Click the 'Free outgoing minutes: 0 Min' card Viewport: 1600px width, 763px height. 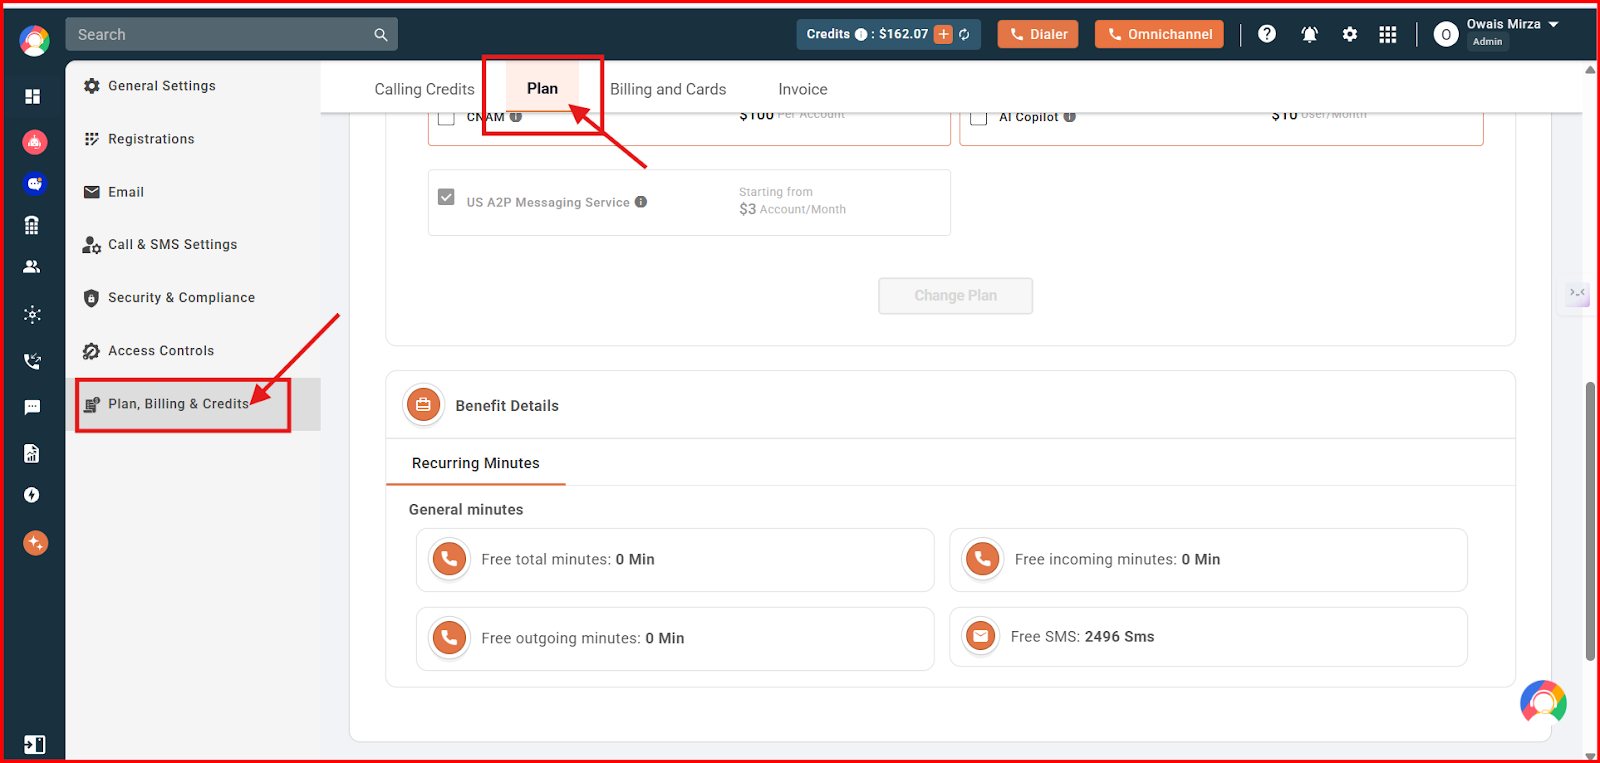tap(675, 639)
